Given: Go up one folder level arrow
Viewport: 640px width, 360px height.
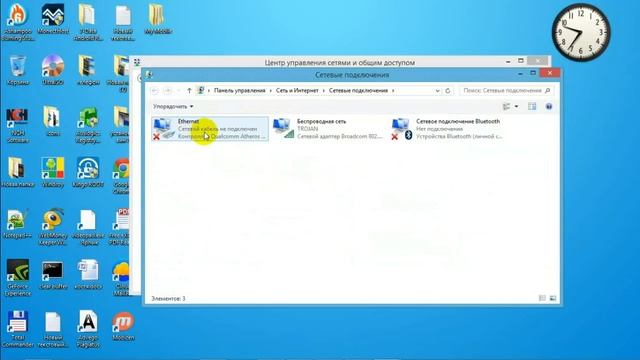Looking at the screenshot, I should pos(189,91).
